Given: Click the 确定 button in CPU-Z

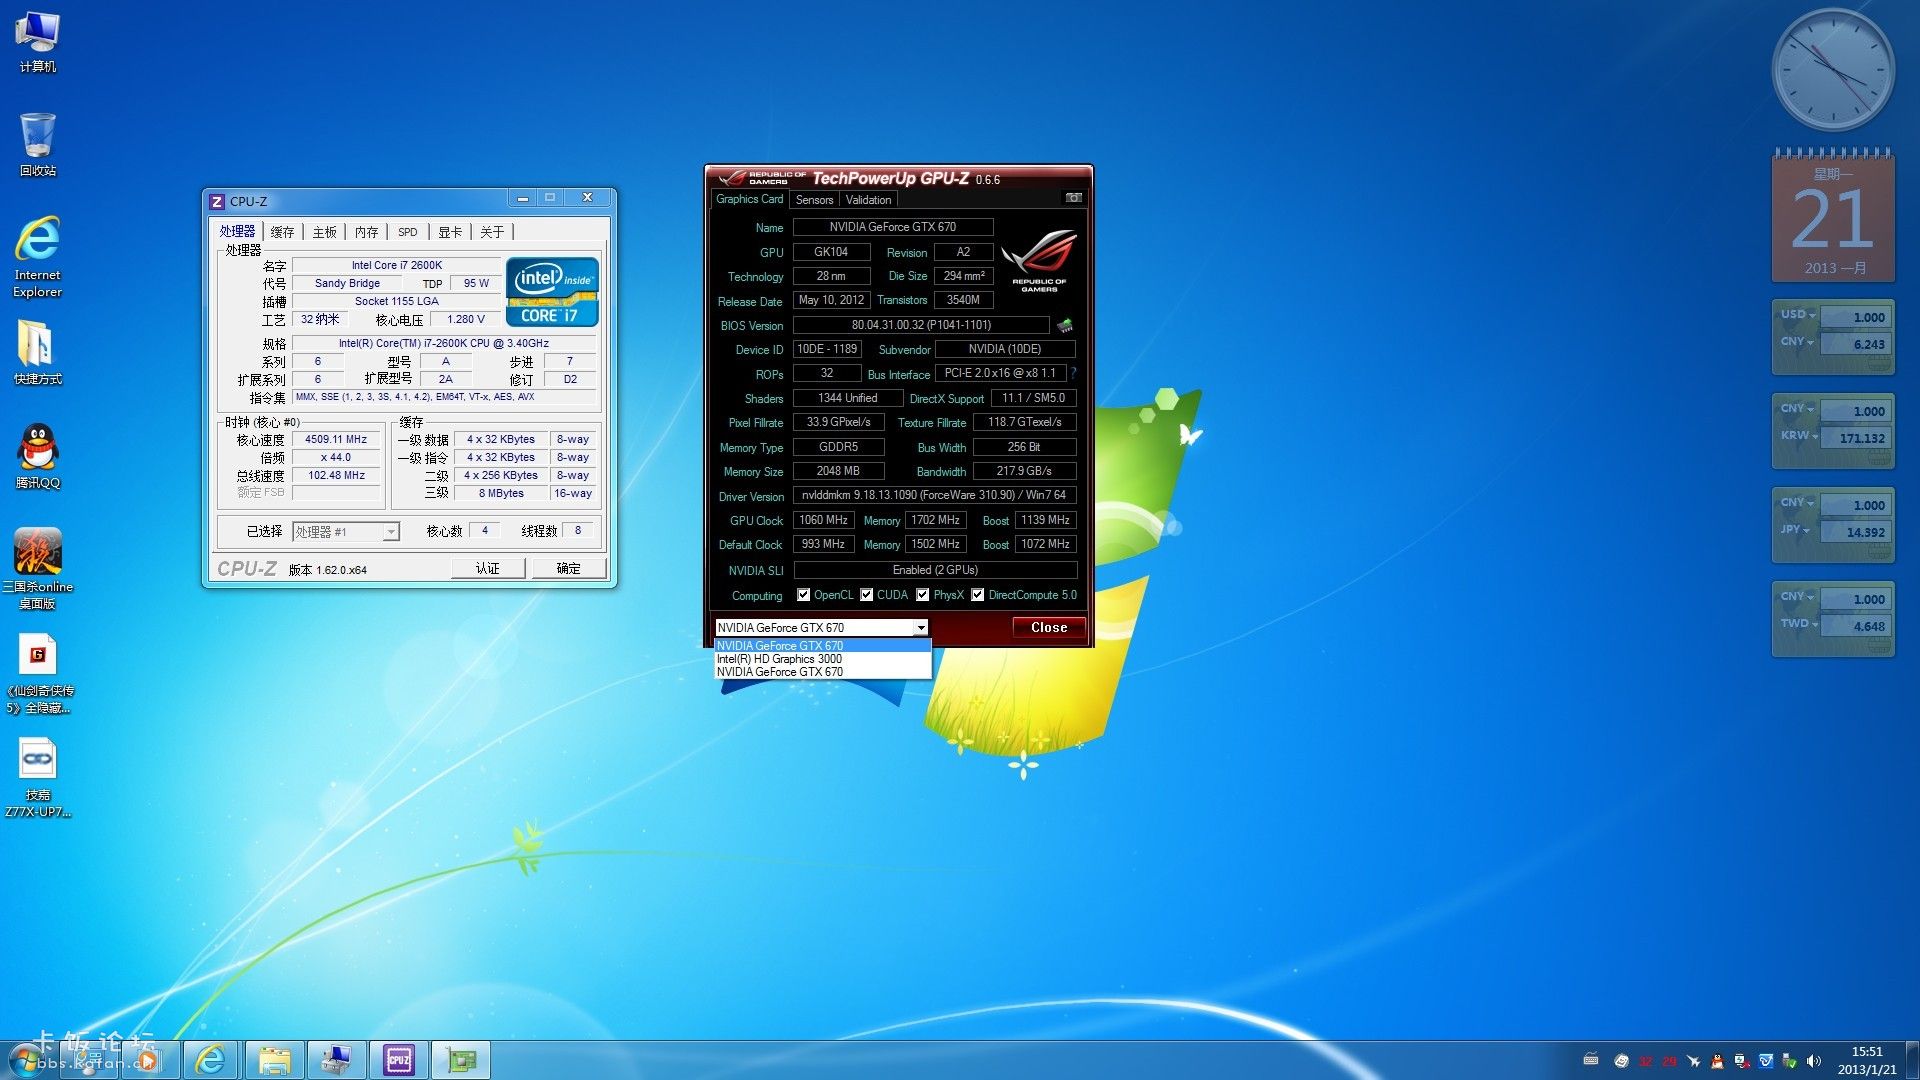Looking at the screenshot, I should [569, 568].
